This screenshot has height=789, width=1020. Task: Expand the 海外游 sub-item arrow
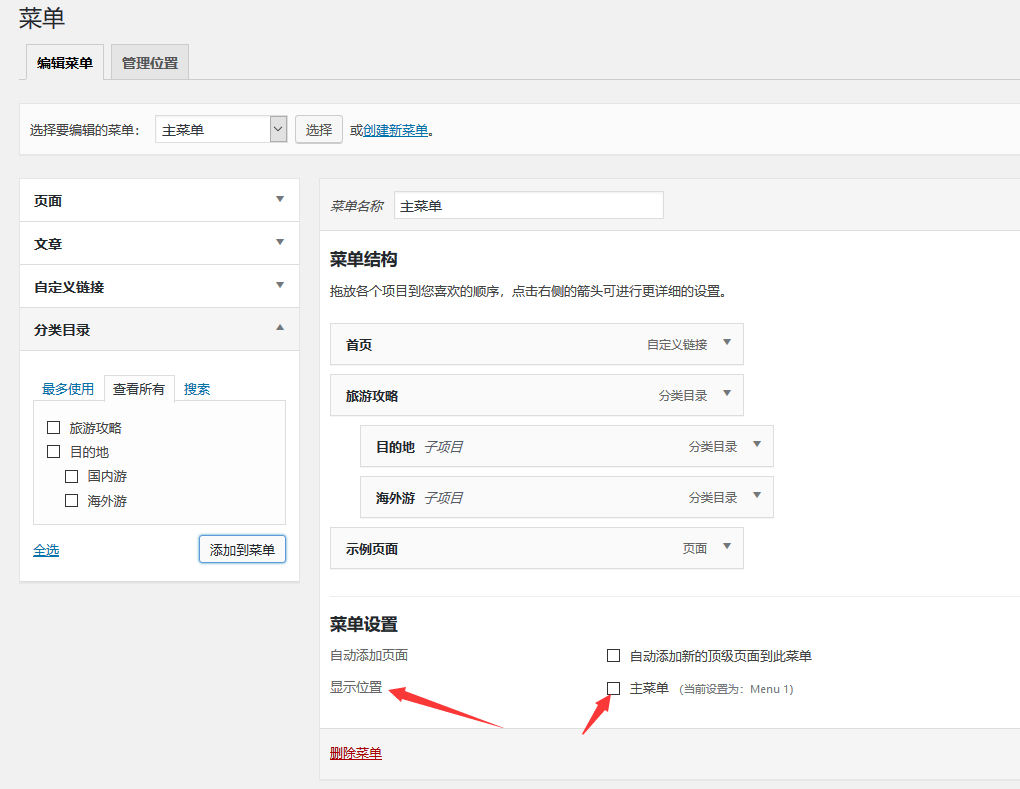tap(757, 496)
